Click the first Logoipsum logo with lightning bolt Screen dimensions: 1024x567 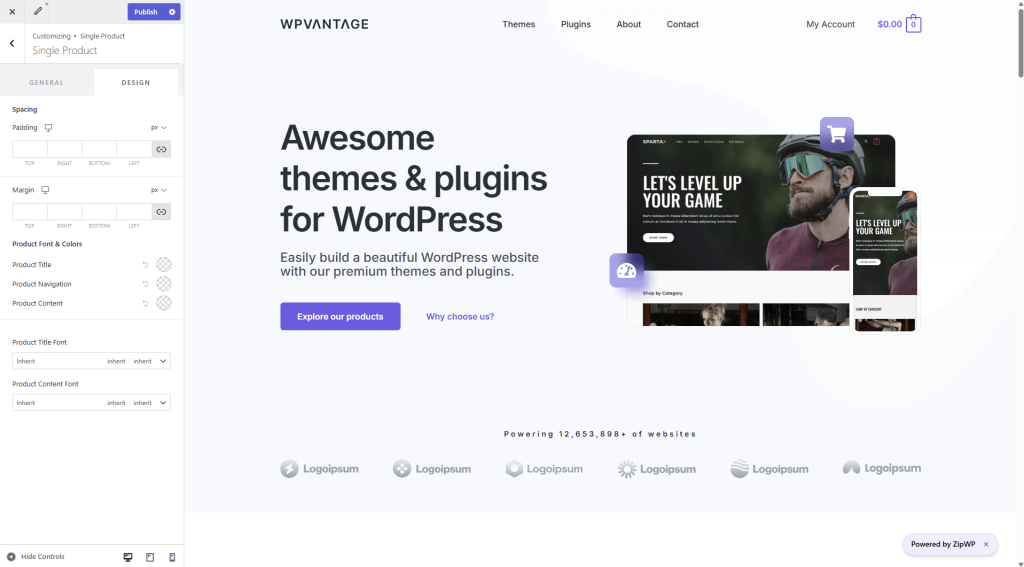pyautogui.click(x=319, y=469)
